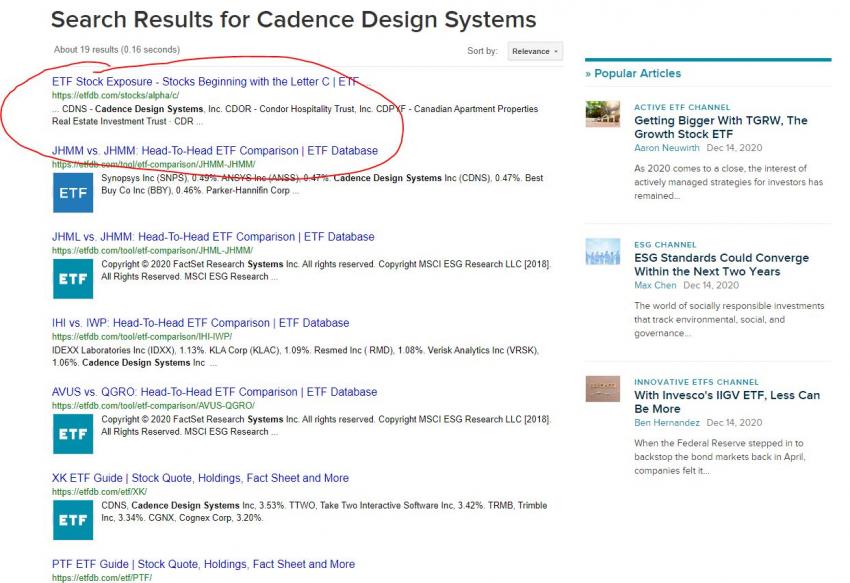This screenshot has height=583, width=850.
Task: Open the PTF ETF Guide result
Action: point(203,564)
